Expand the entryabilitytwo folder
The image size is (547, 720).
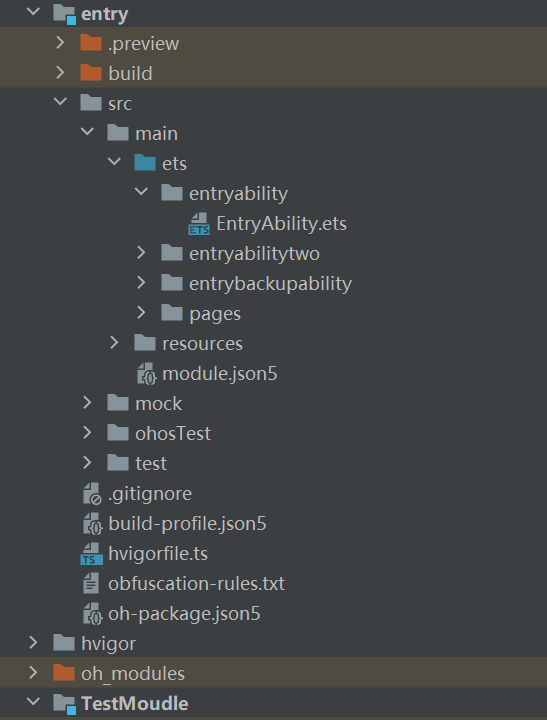point(141,253)
